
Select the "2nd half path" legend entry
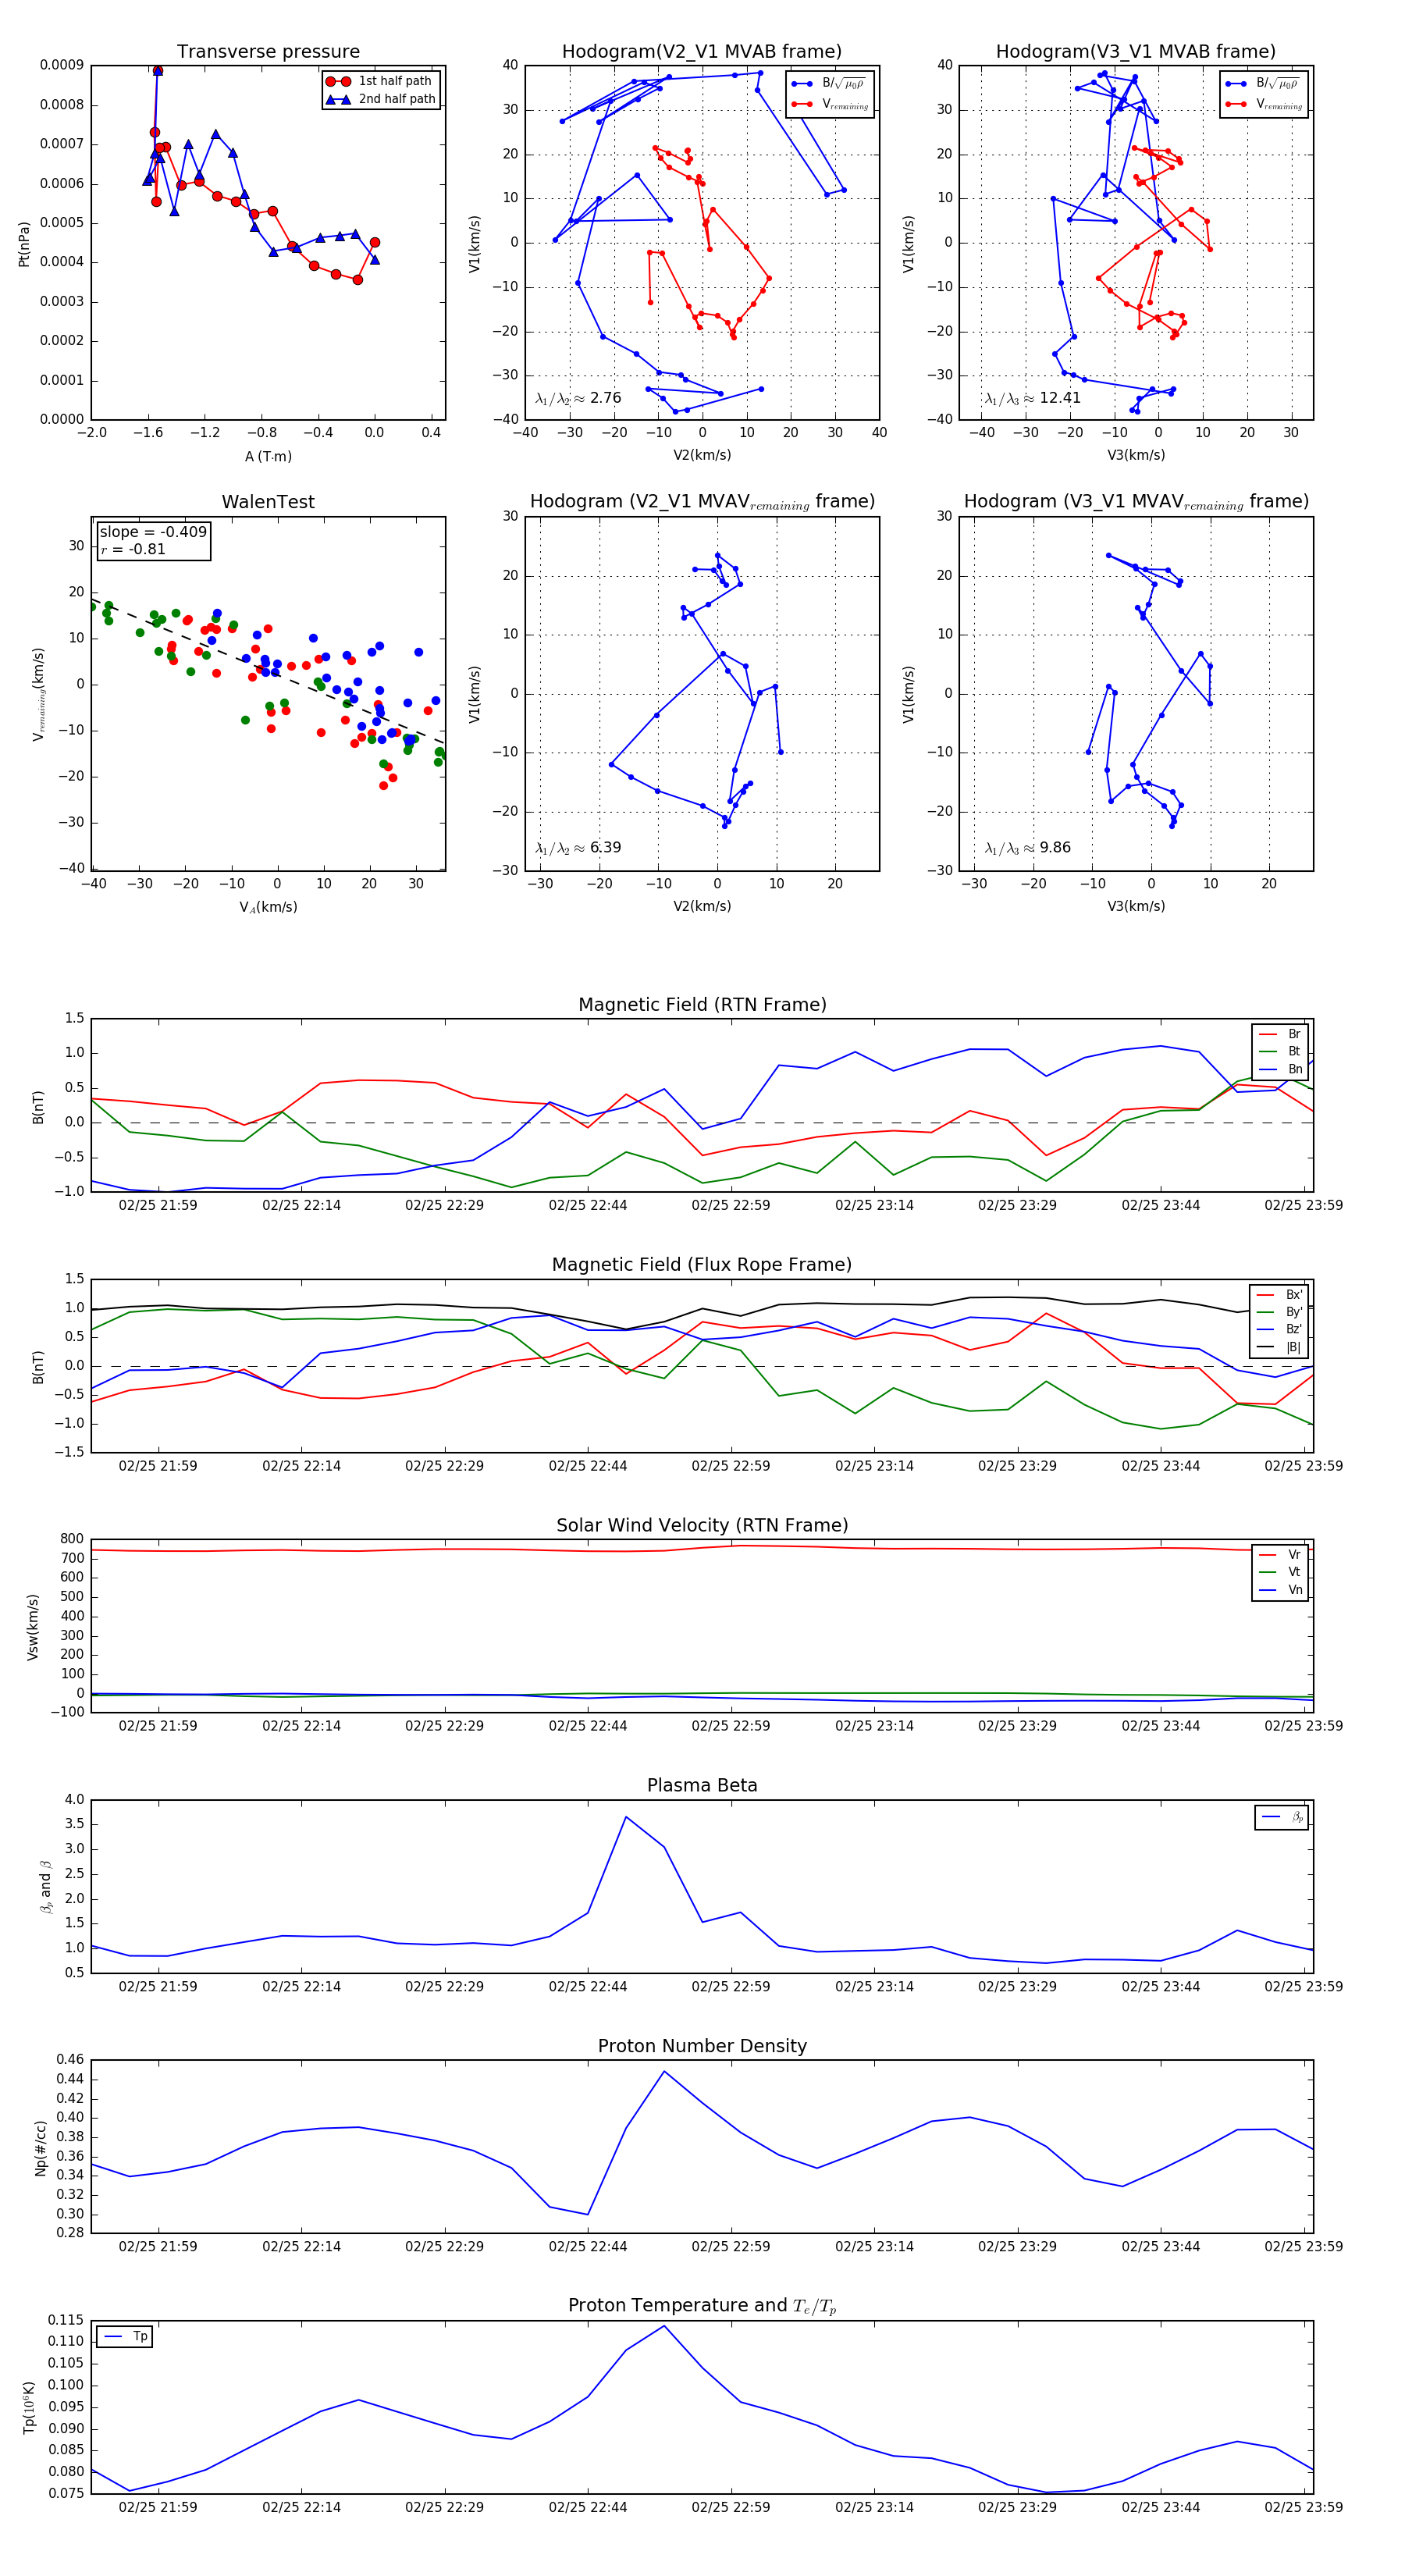pyautogui.click(x=381, y=99)
